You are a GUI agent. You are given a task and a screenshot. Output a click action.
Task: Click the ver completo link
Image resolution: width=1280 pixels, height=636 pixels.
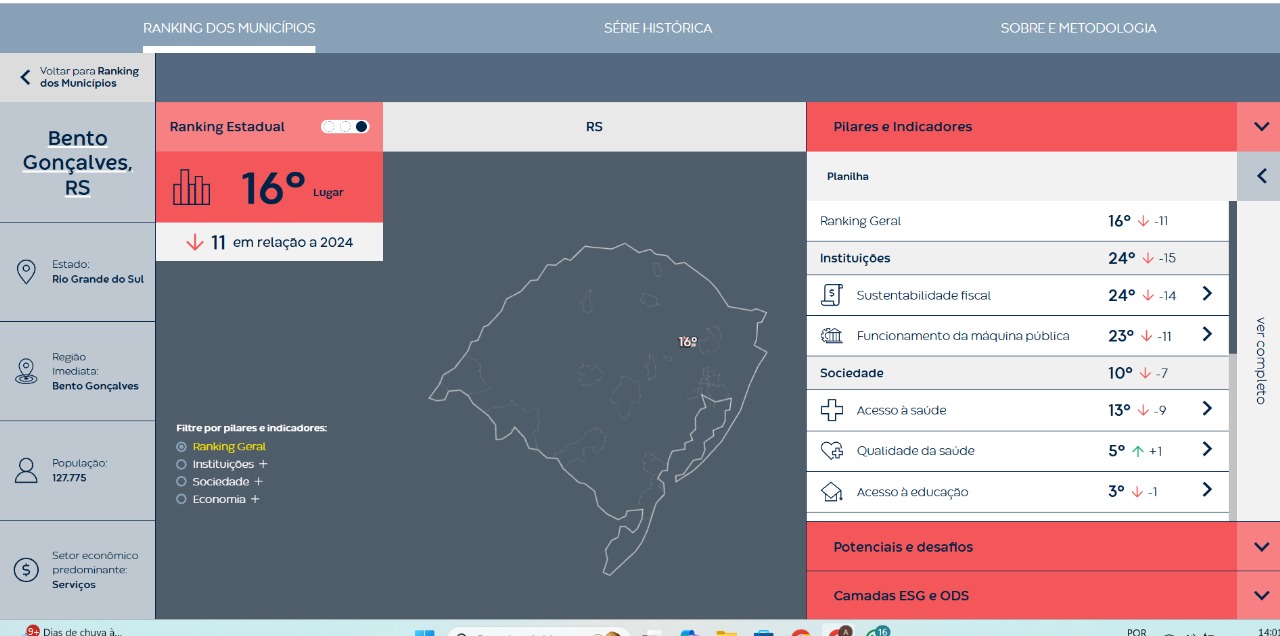tap(1260, 360)
